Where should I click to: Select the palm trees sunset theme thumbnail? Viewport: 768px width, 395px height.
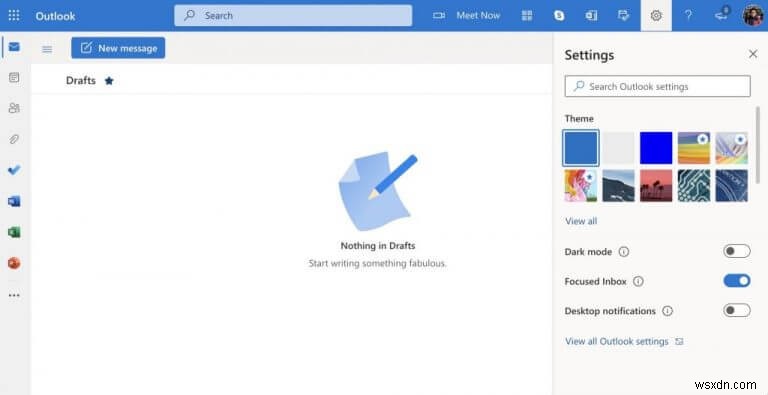[x=656, y=186]
